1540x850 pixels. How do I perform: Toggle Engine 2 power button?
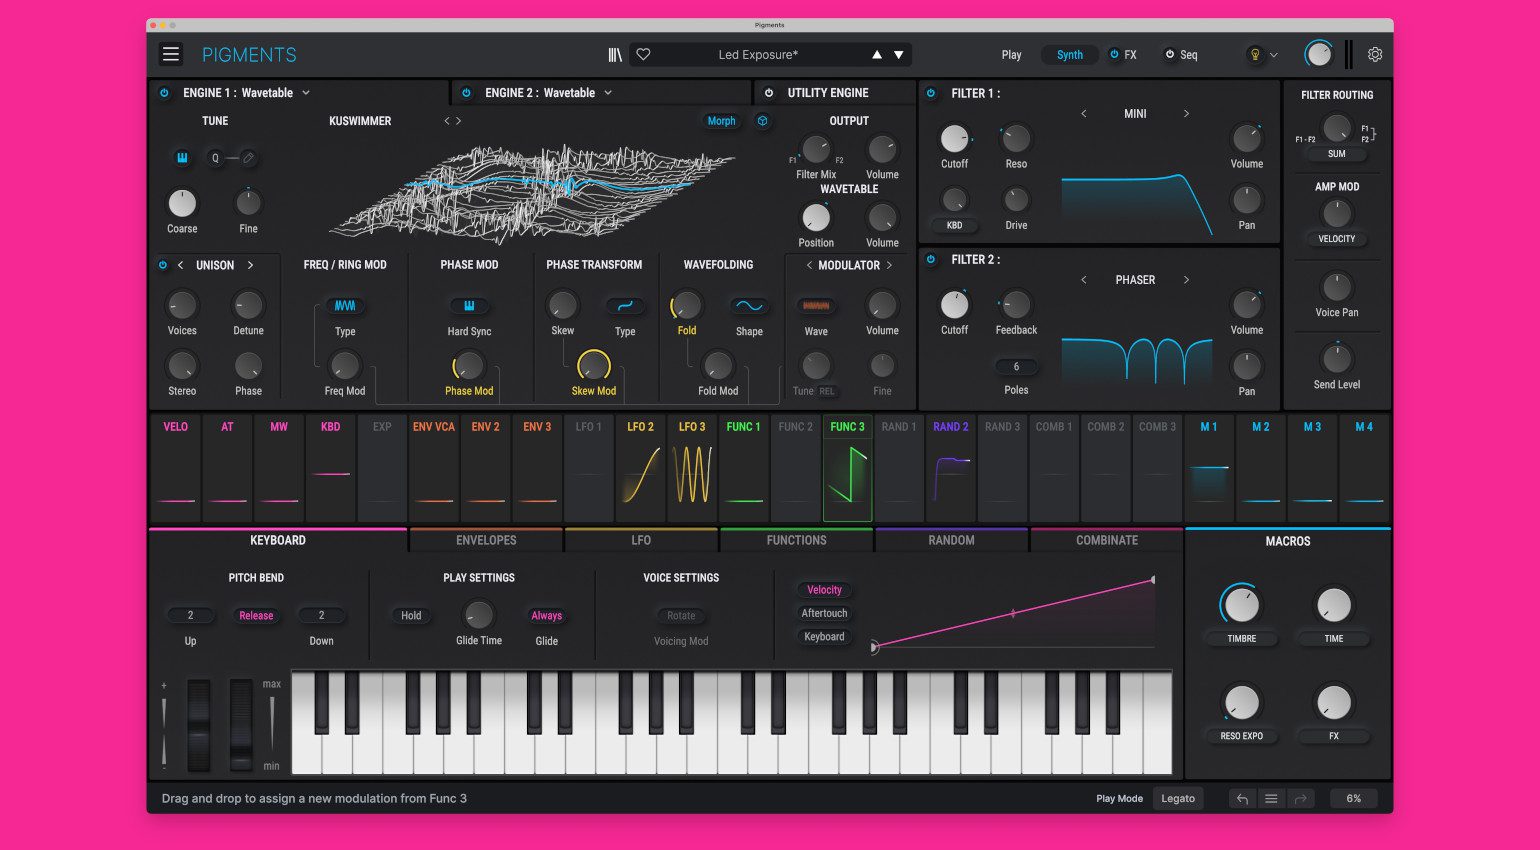click(466, 93)
